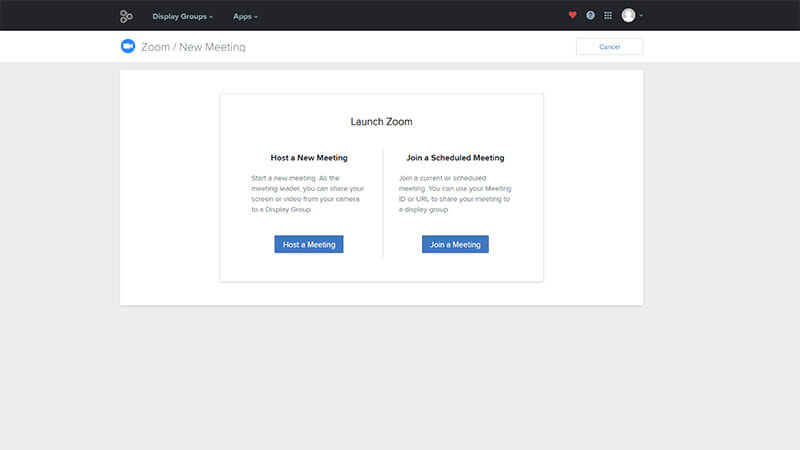Viewport: 800px width, 450px height.
Task: Click 'Host a New Meeting' heading
Action: click(309, 158)
